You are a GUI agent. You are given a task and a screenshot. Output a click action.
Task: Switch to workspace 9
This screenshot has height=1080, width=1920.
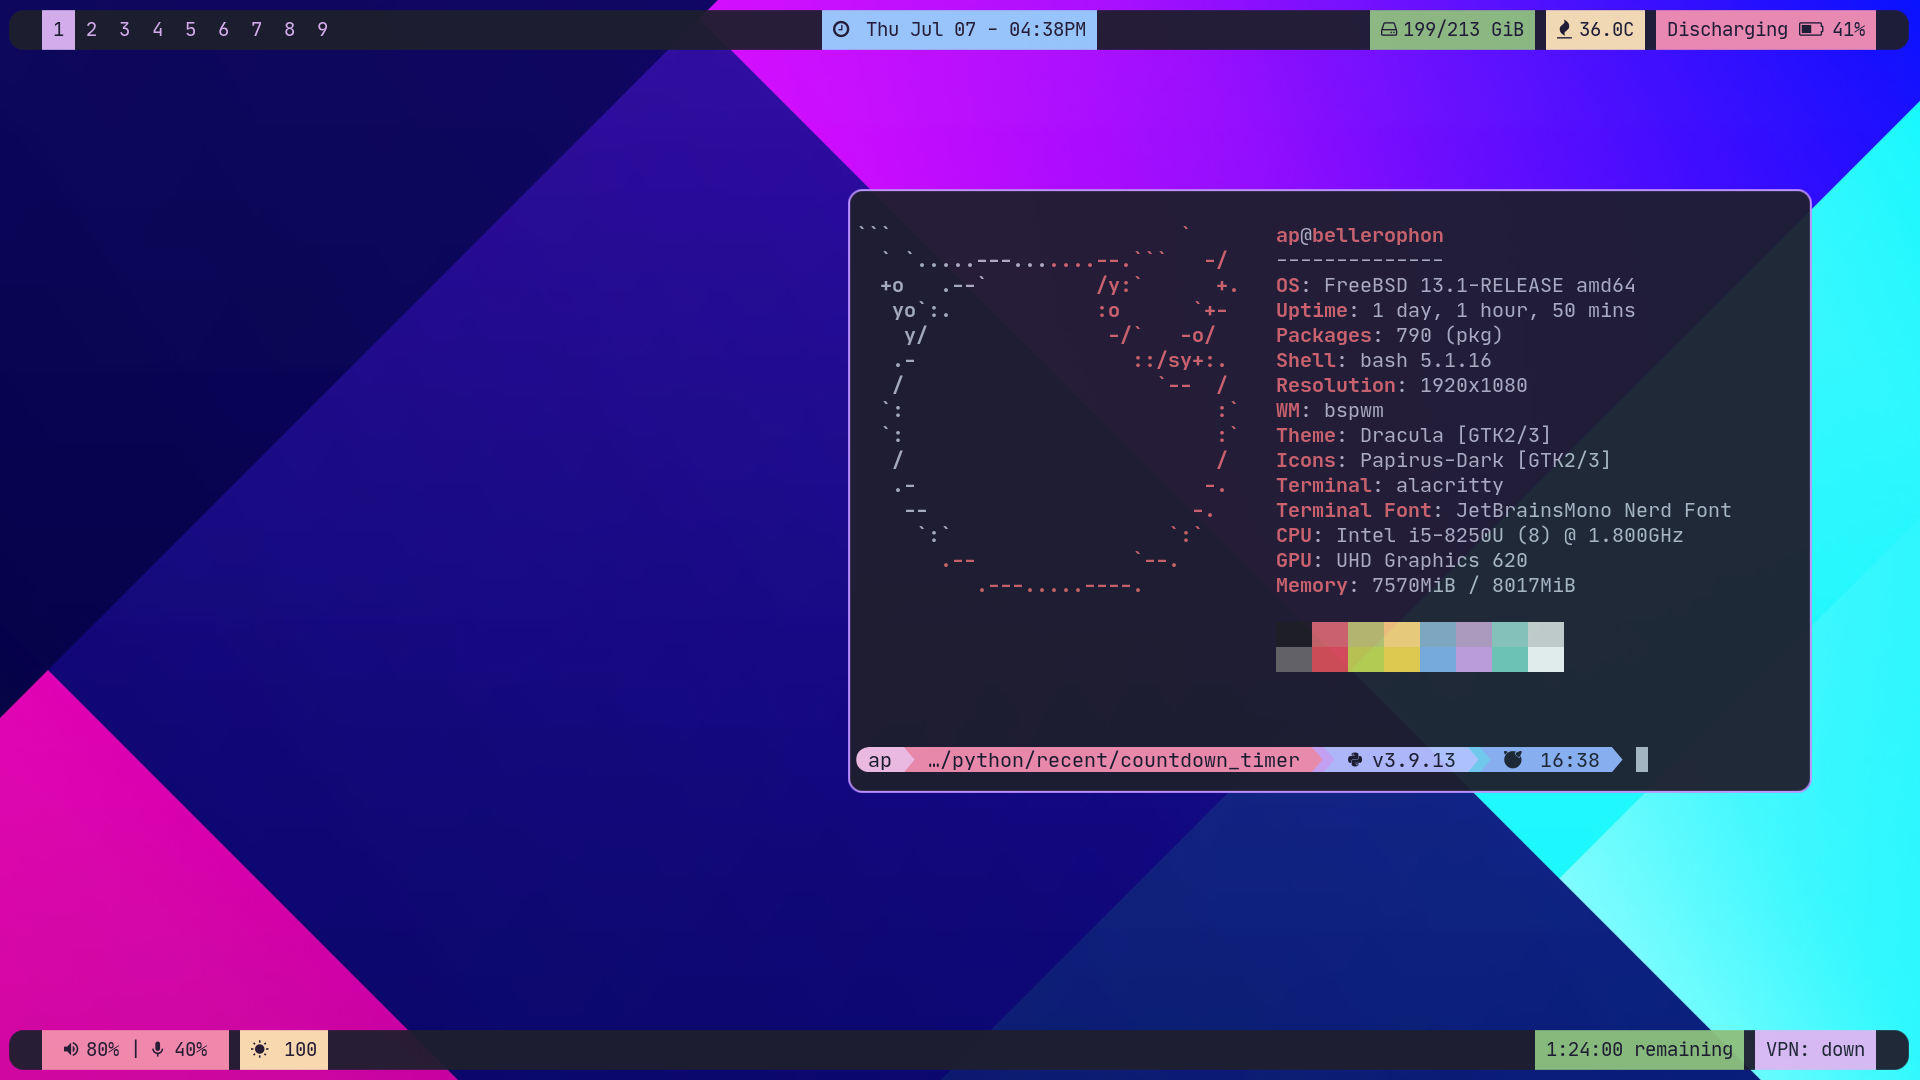pyautogui.click(x=322, y=30)
